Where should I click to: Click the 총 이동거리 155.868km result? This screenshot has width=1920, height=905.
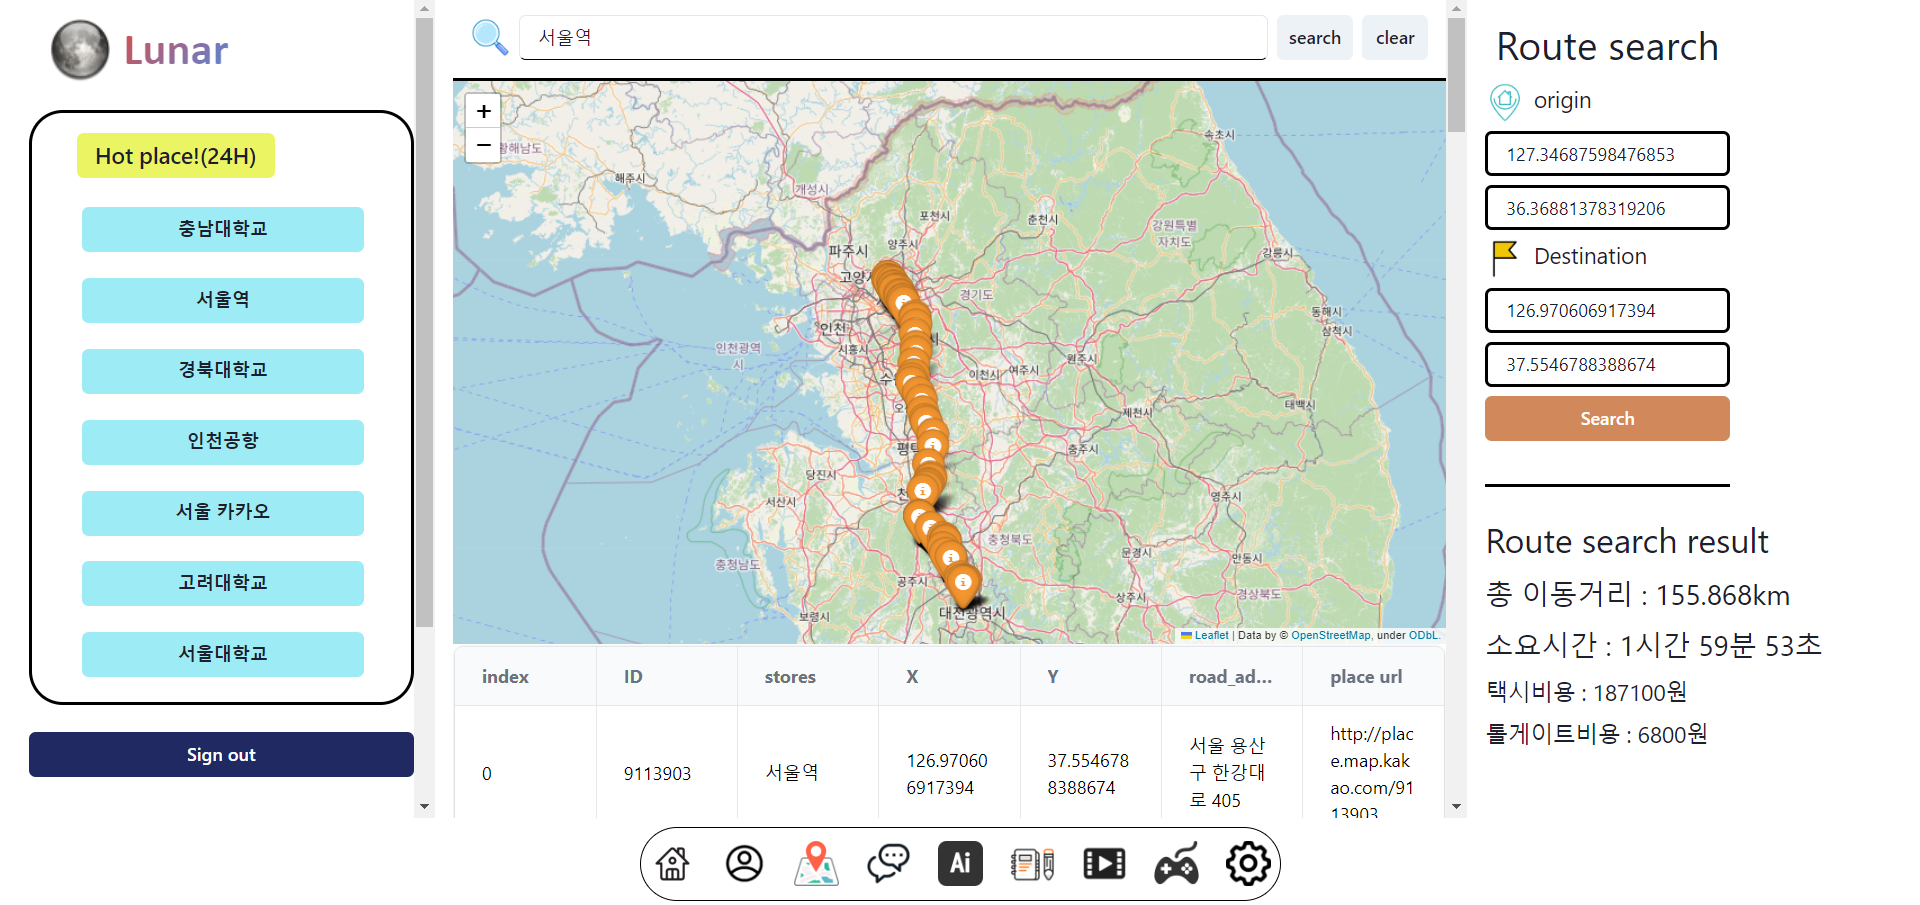(x=1638, y=595)
